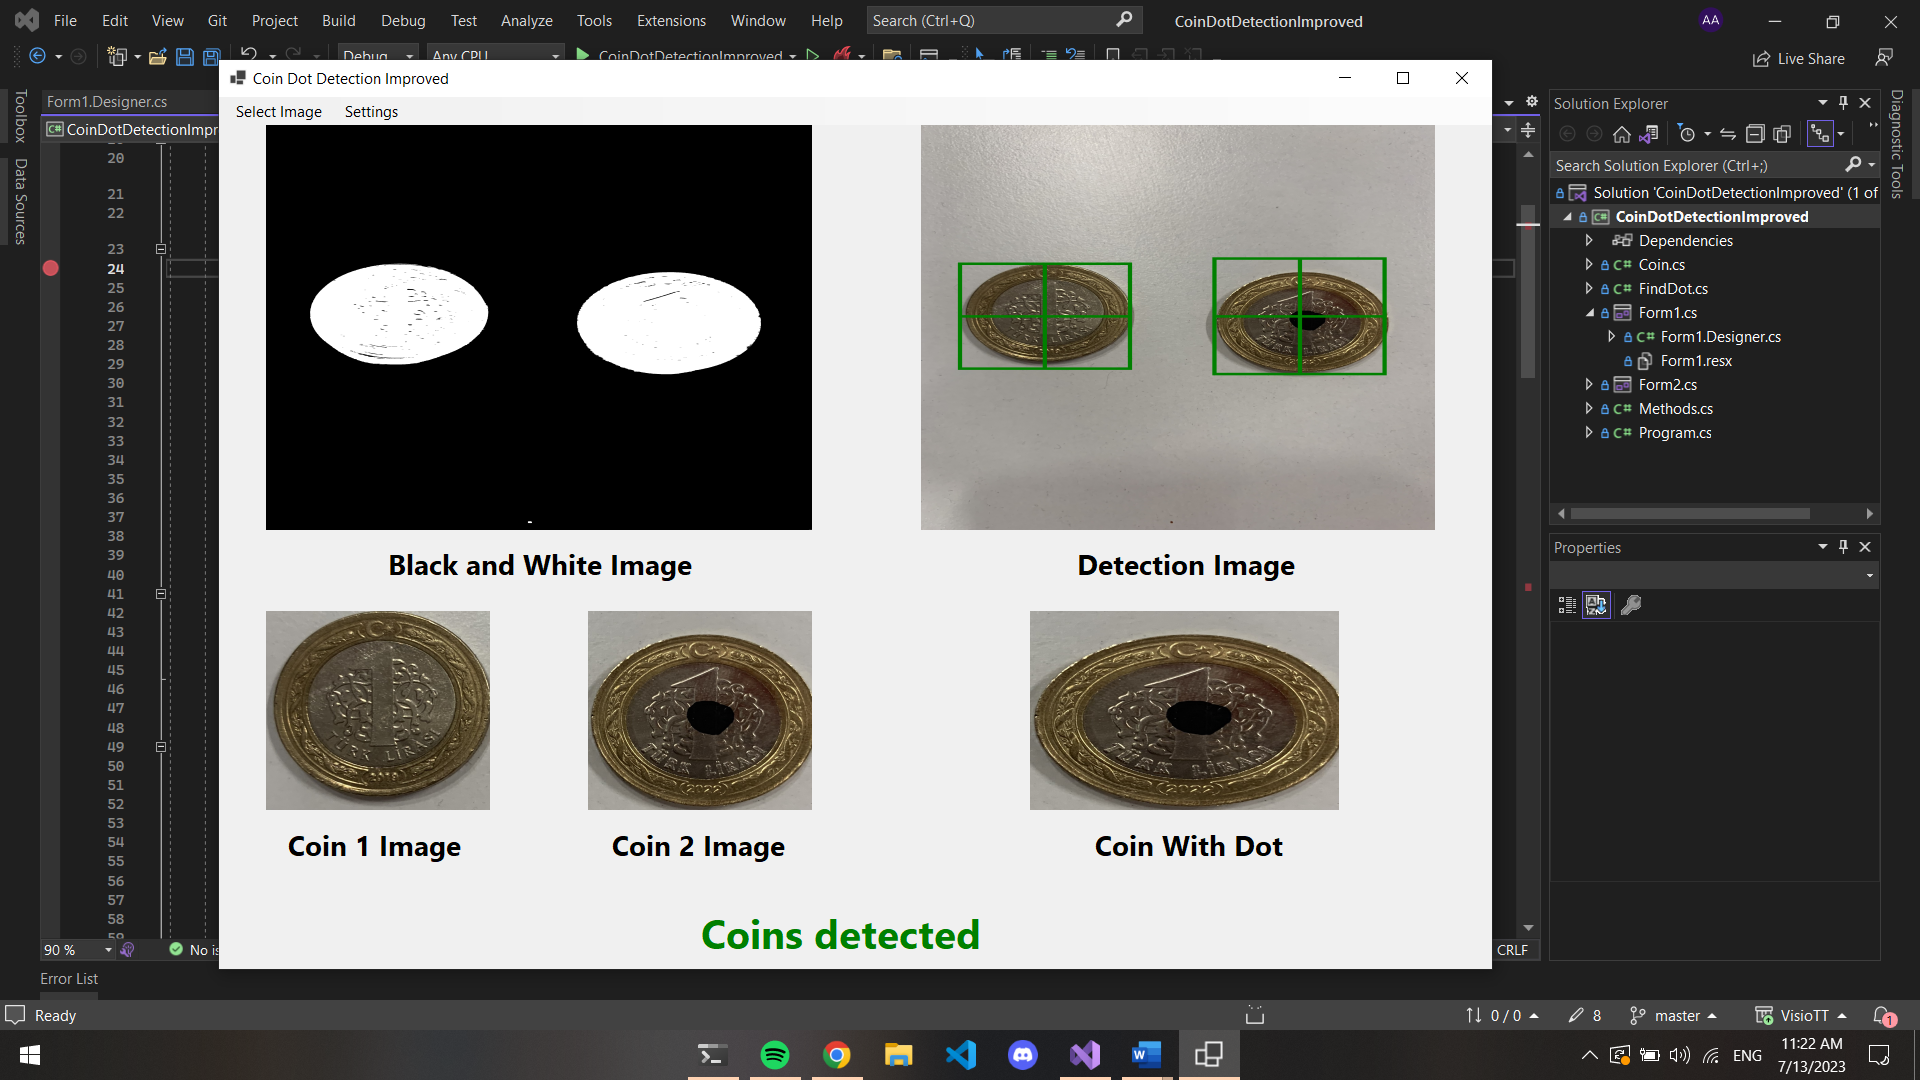Expand the Coin.cs tree node
1920x1080 pixels.
point(1589,265)
